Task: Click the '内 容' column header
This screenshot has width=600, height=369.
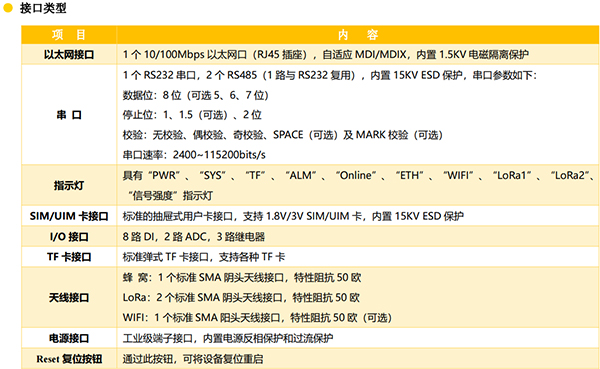Action: [358, 35]
